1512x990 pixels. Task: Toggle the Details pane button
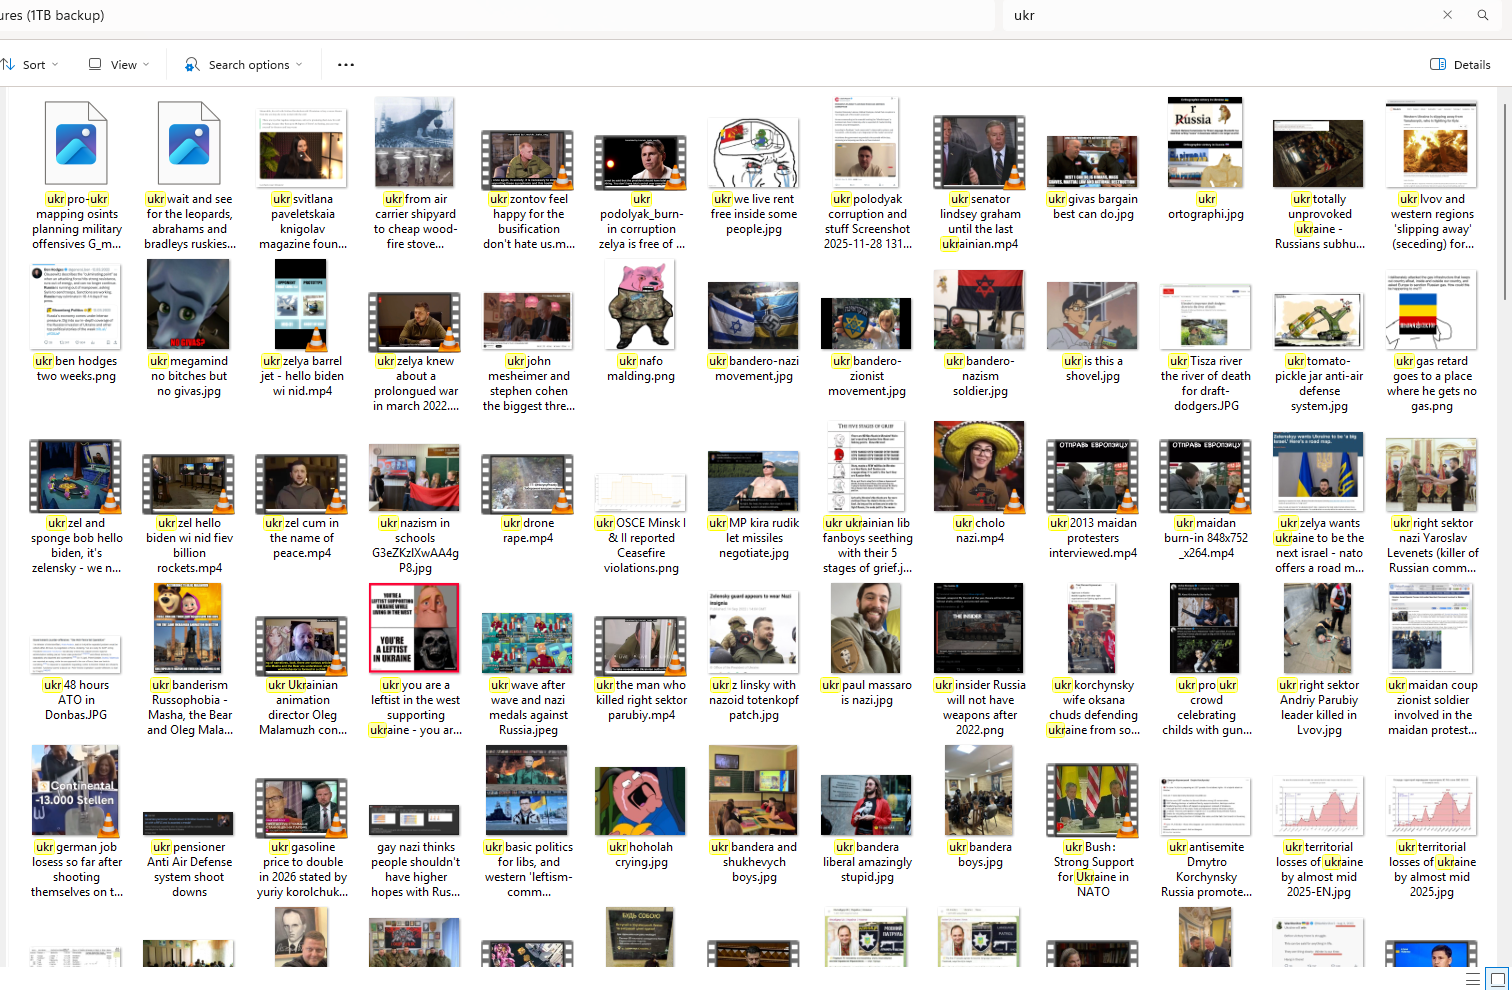[1460, 65]
